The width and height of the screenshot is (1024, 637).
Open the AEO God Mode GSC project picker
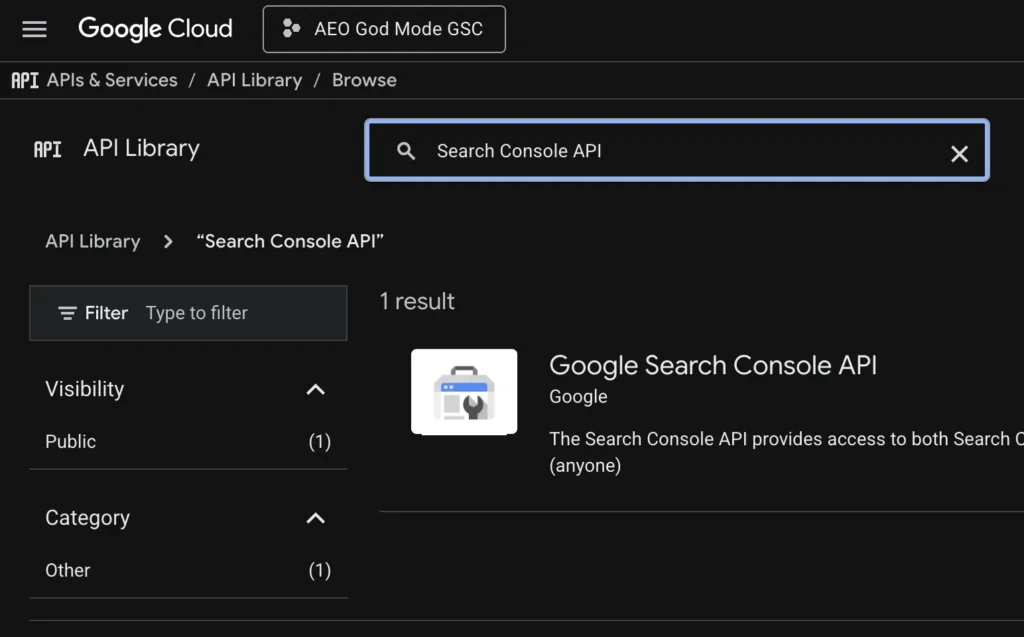tap(384, 29)
